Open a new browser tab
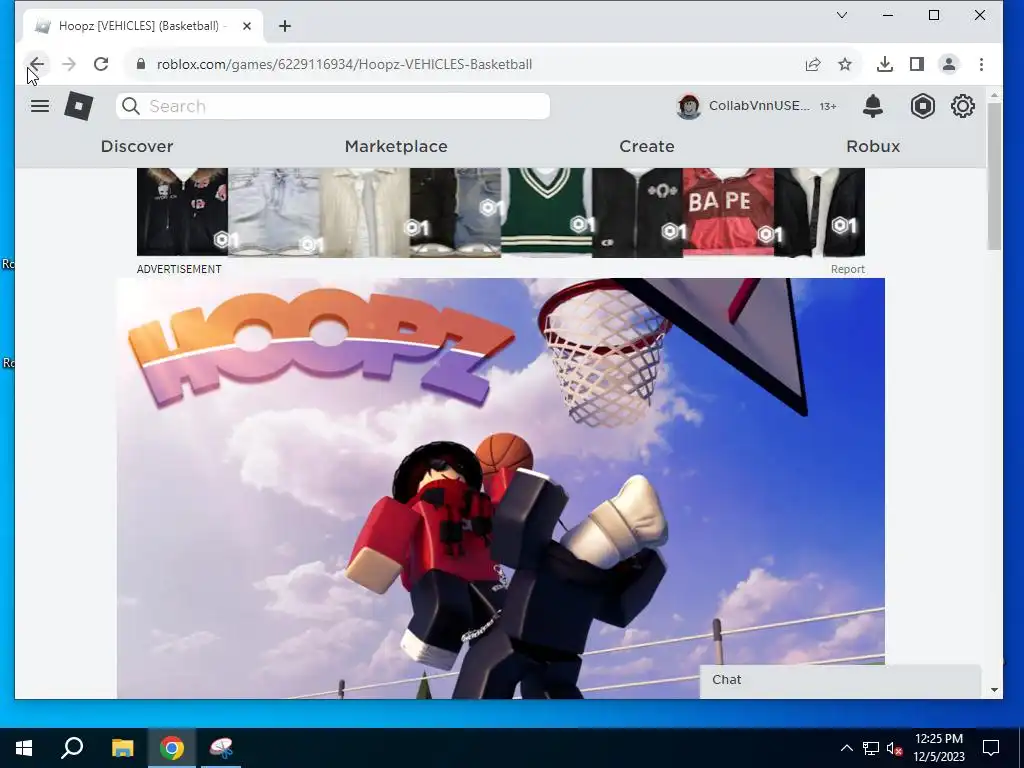 [285, 26]
